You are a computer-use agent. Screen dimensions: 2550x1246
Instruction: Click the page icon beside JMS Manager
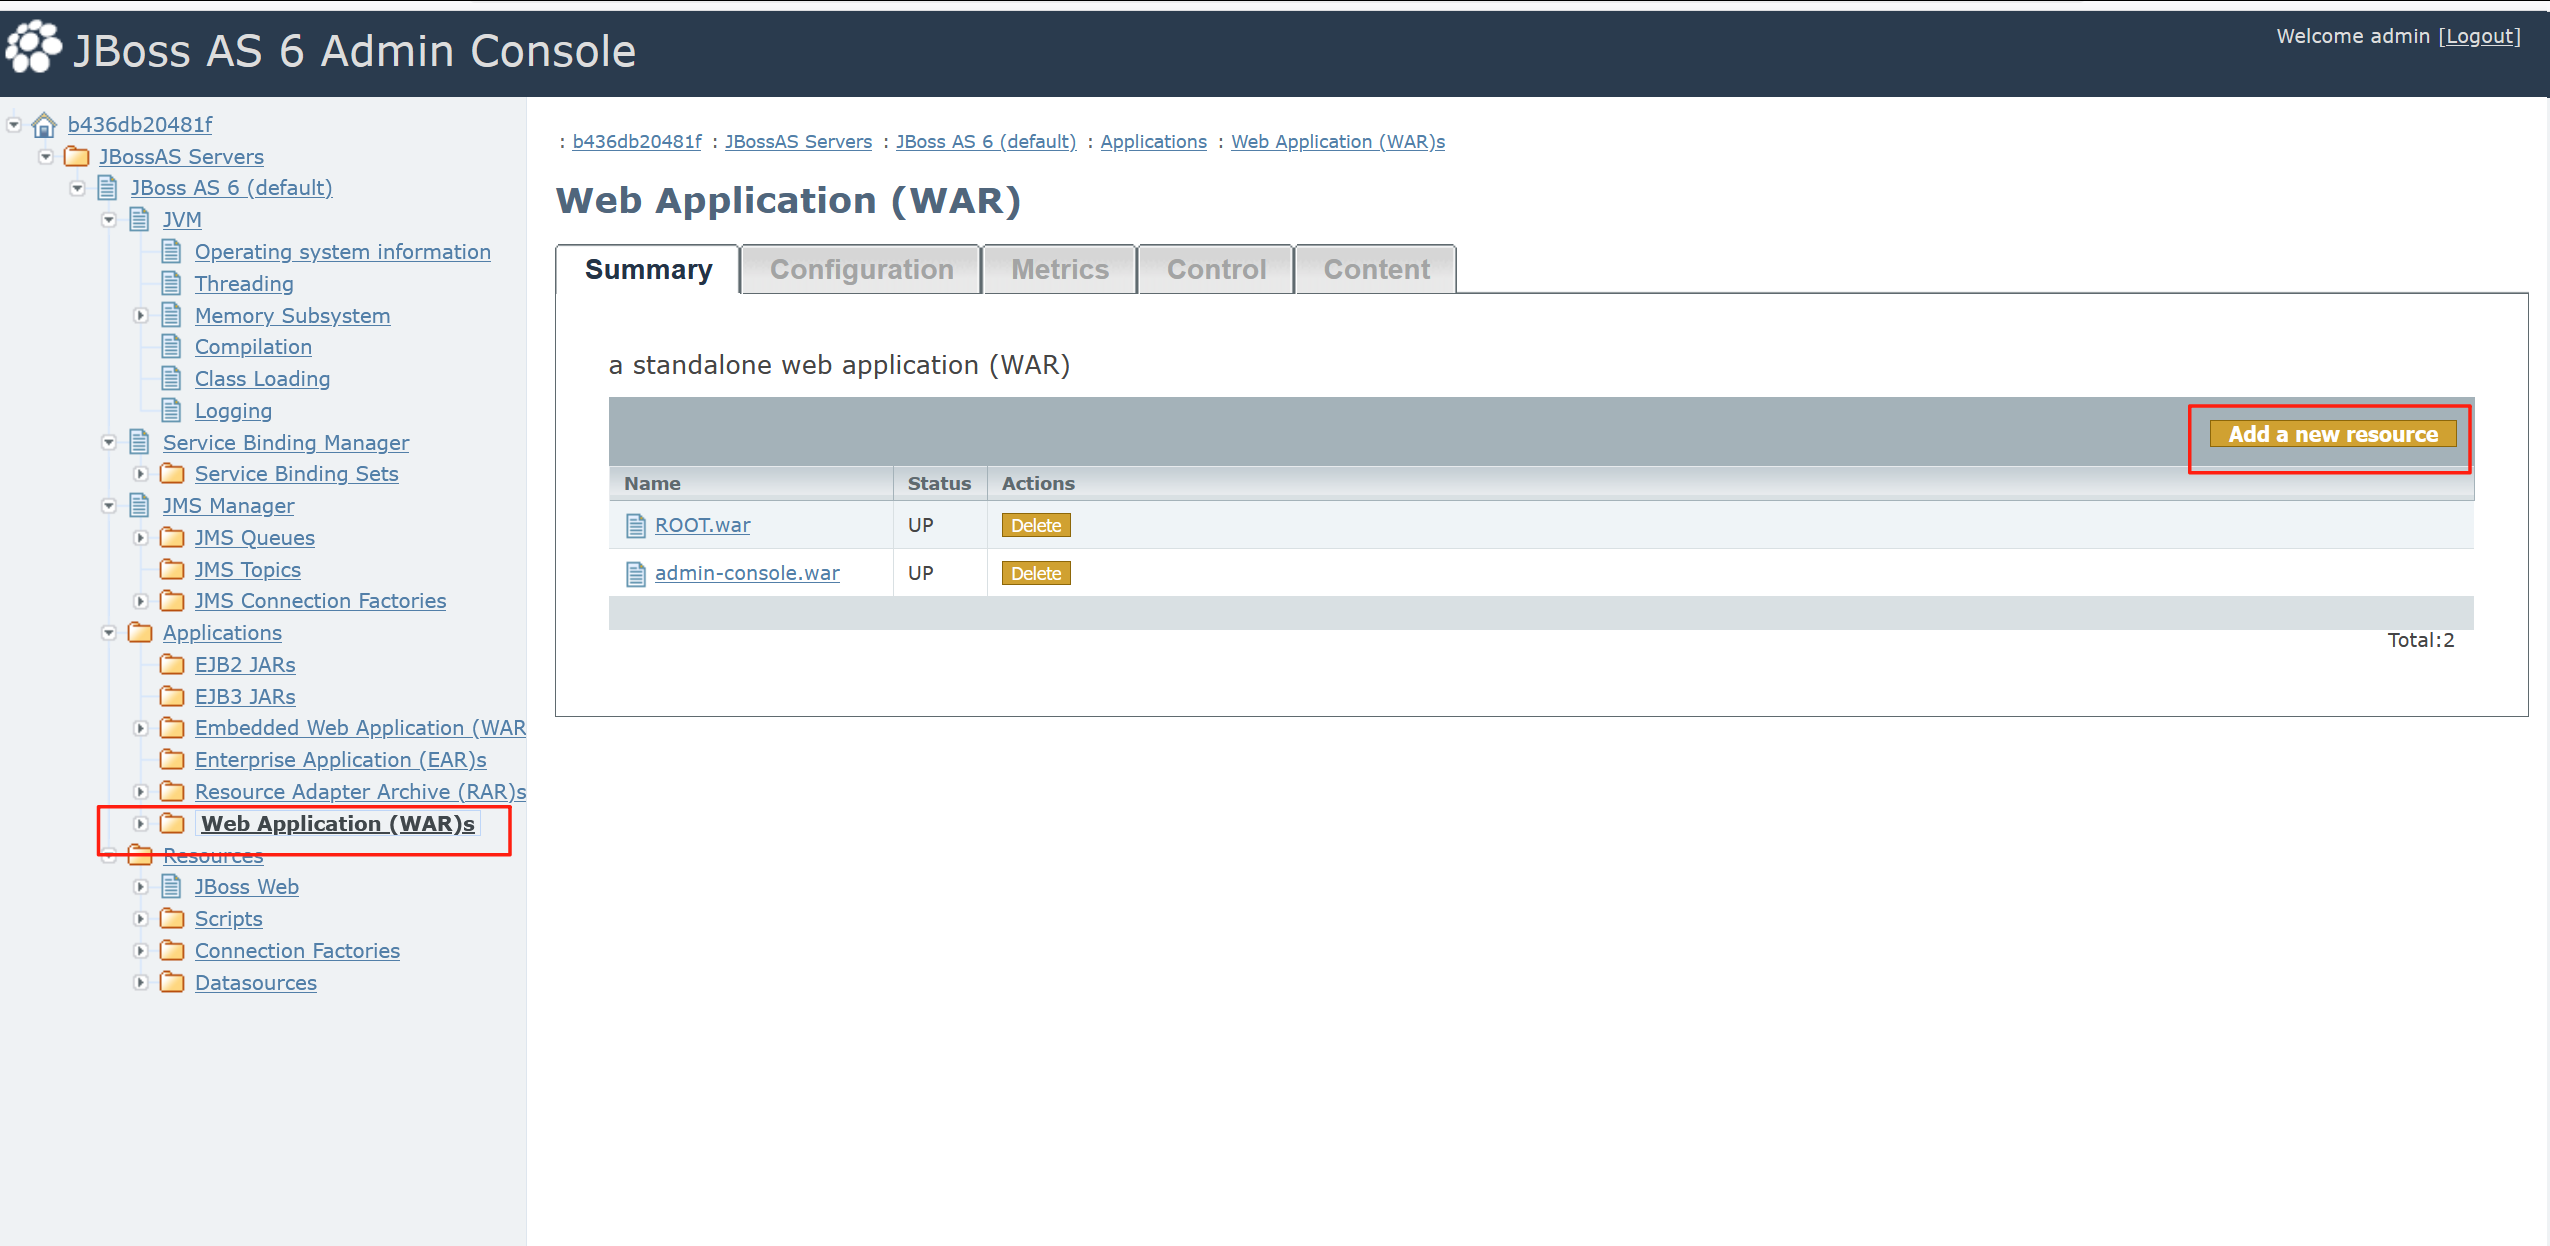coord(140,505)
